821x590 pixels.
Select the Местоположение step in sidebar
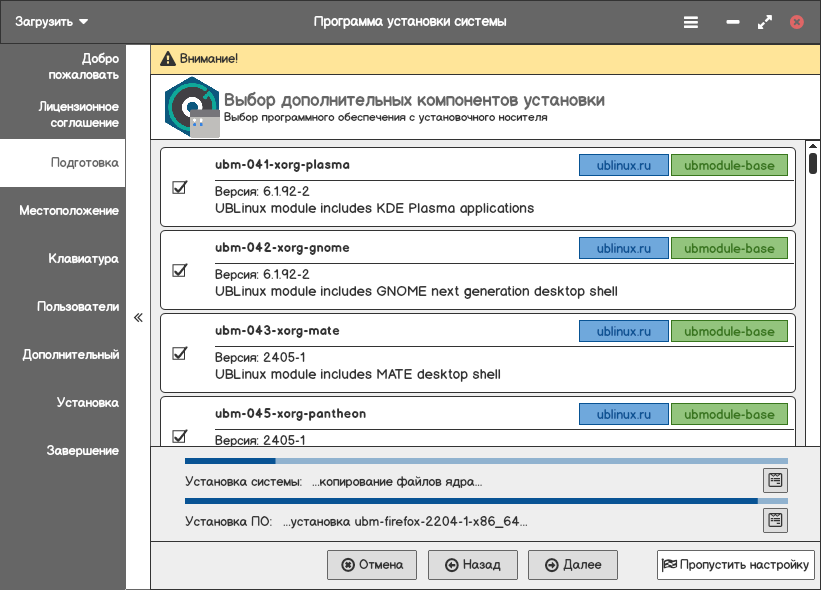[x=69, y=211]
